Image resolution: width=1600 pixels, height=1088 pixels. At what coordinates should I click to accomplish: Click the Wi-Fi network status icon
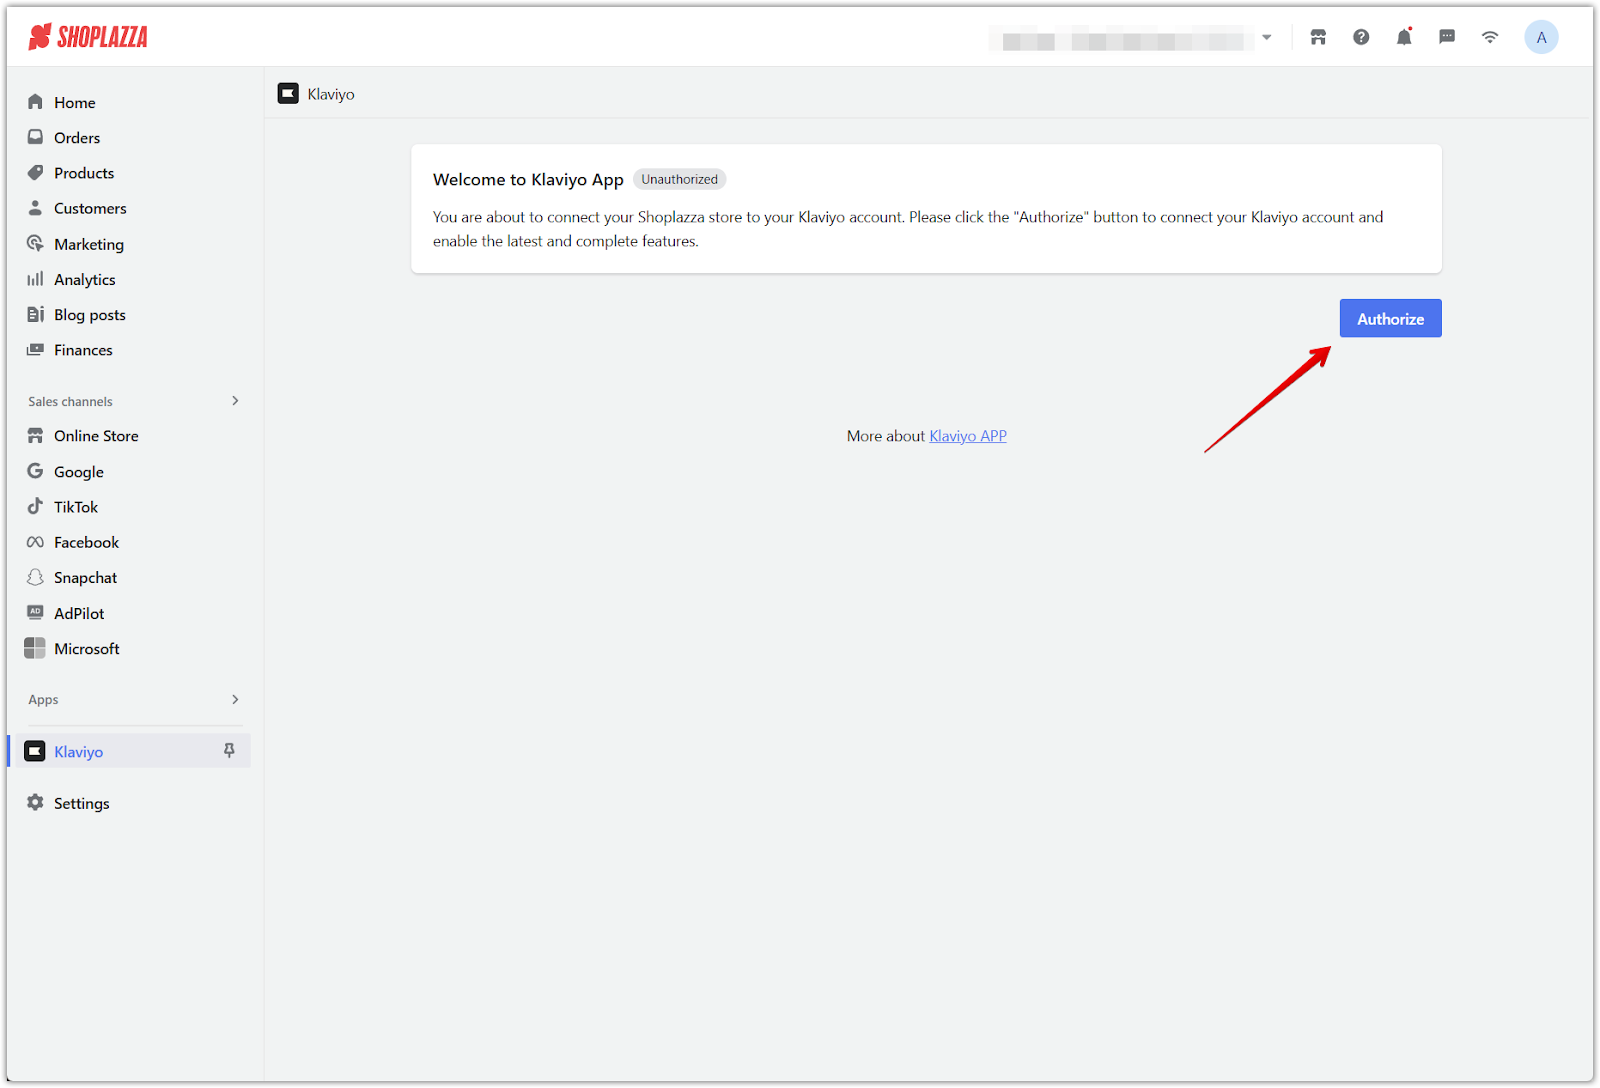point(1490,37)
